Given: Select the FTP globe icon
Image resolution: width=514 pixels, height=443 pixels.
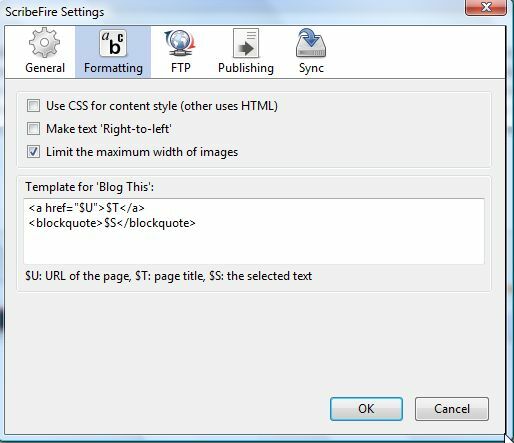Looking at the screenshot, I should 180,43.
